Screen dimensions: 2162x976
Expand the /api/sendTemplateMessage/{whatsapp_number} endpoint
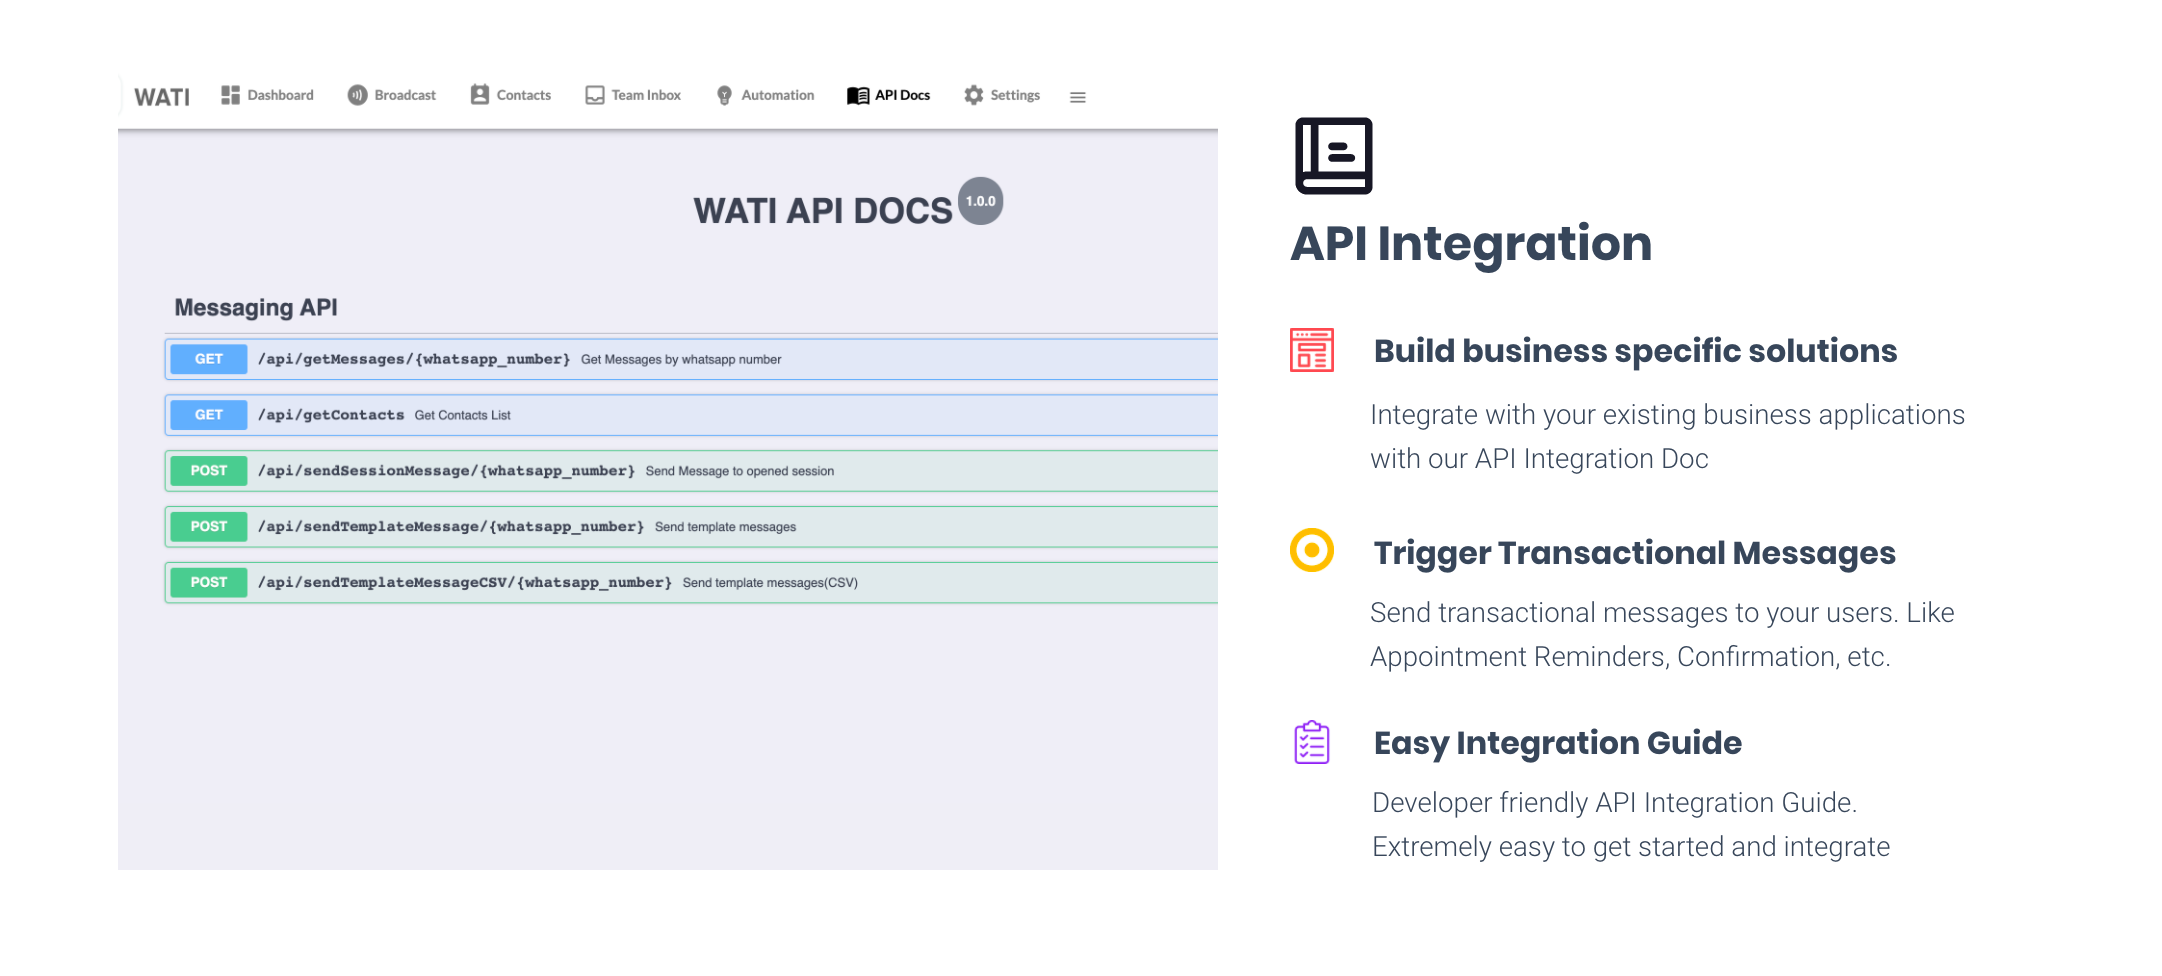[691, 527]
